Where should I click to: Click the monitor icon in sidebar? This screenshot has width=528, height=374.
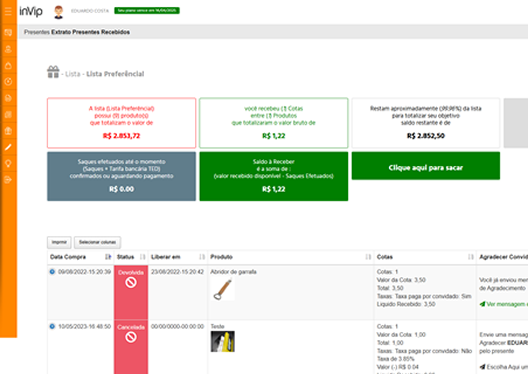click(8, 32)
